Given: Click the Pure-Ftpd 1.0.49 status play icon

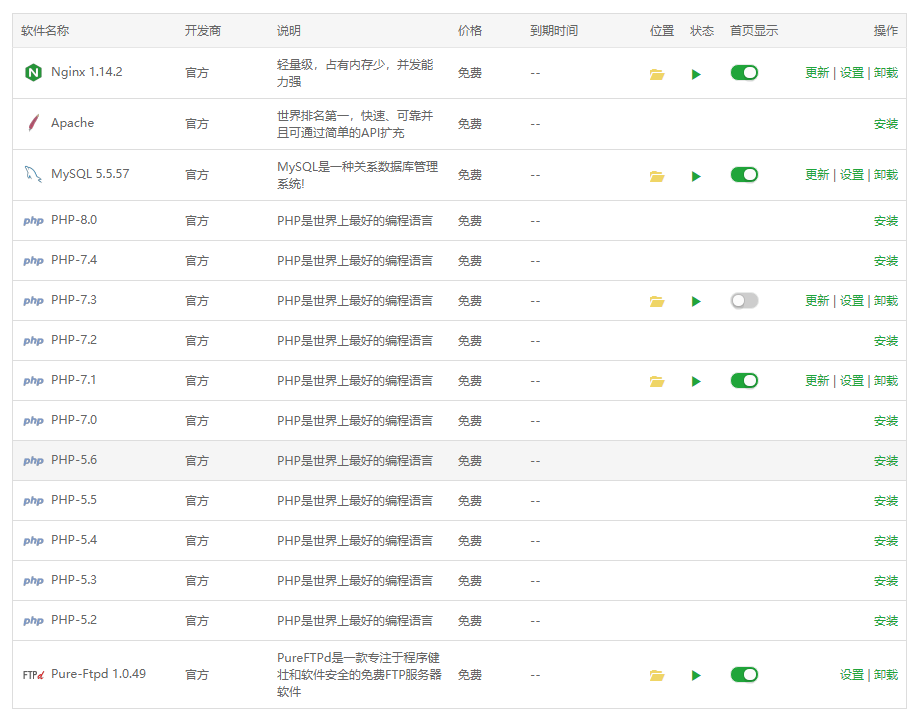Looking at the screenshot, I should click(696, 675).
